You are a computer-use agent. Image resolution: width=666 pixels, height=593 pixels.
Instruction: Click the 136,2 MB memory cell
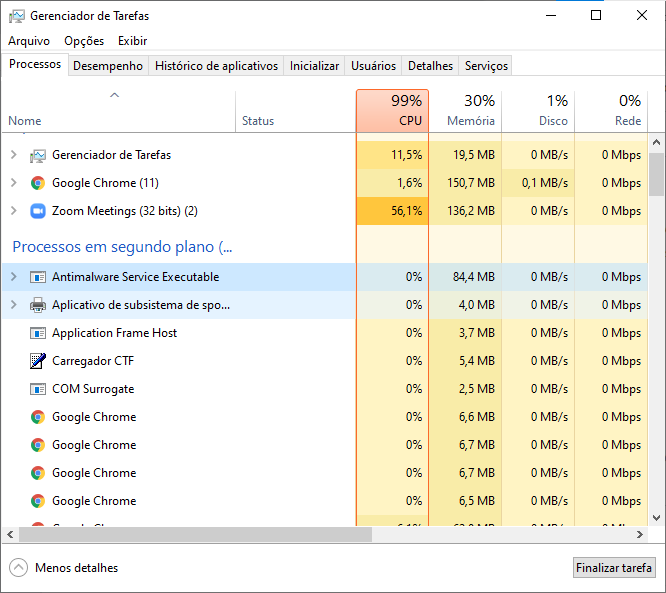point(465,211)
